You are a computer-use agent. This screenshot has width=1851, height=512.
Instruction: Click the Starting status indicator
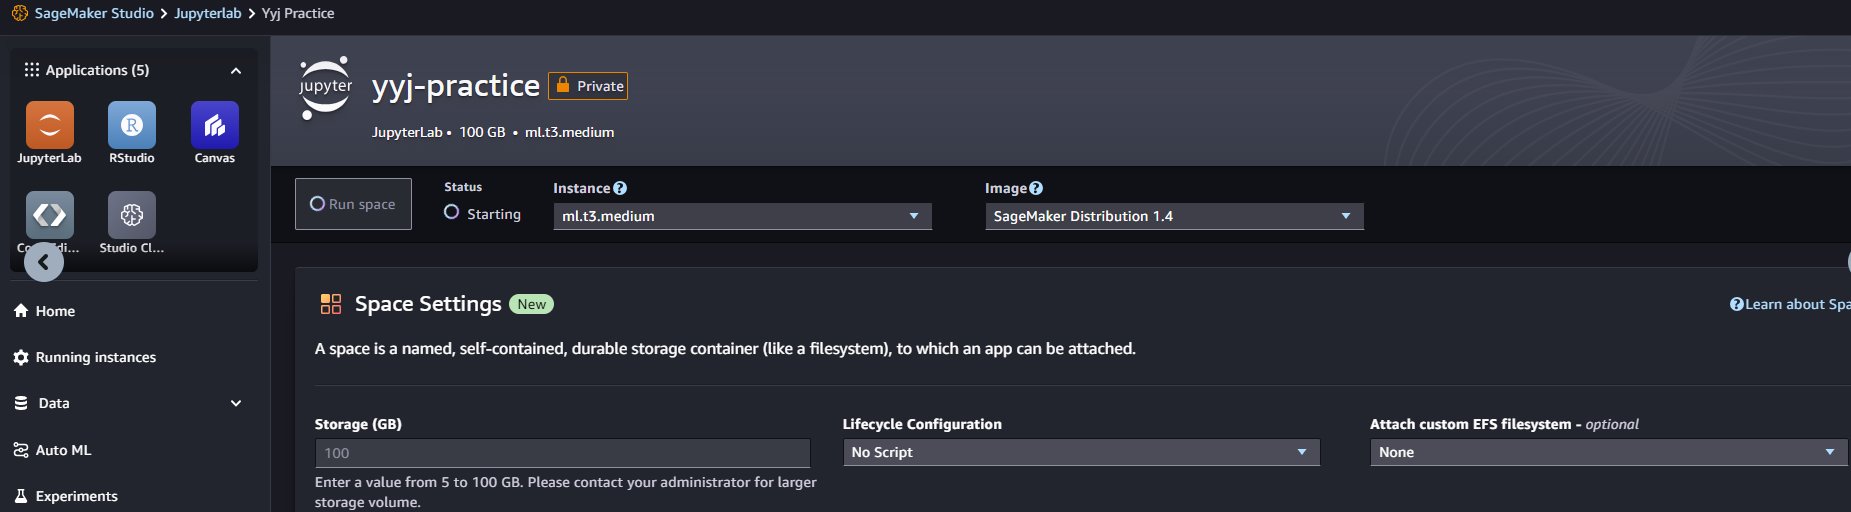tap(483, 213)
